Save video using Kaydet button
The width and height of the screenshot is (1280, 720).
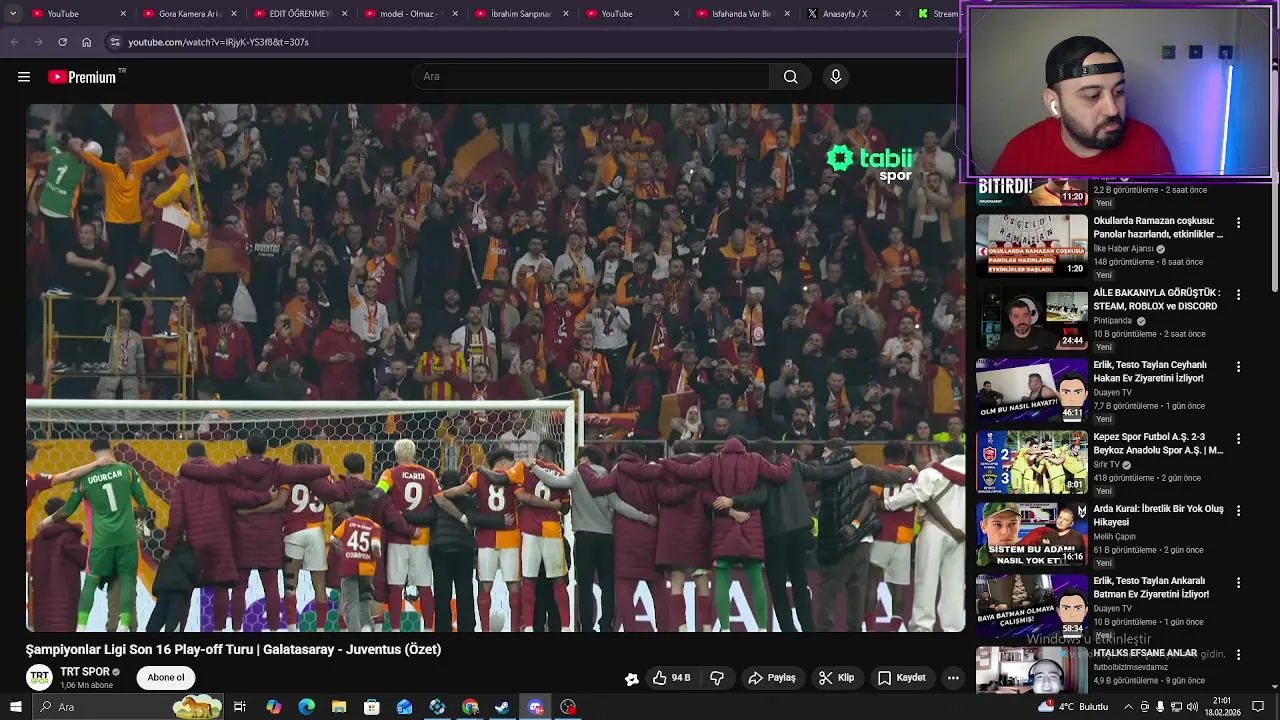point(902,678)
